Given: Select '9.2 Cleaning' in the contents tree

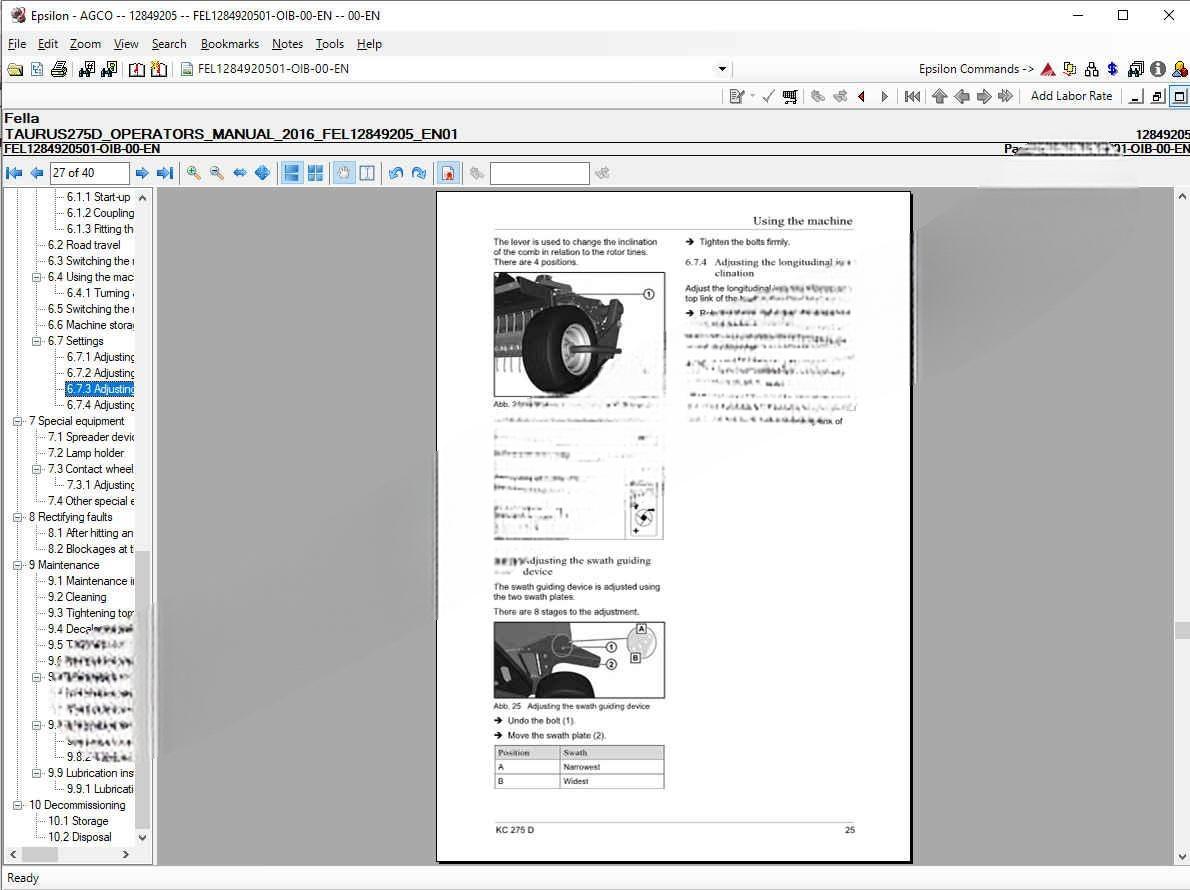Looking at the screenshot, I should [x=85, y=597].
